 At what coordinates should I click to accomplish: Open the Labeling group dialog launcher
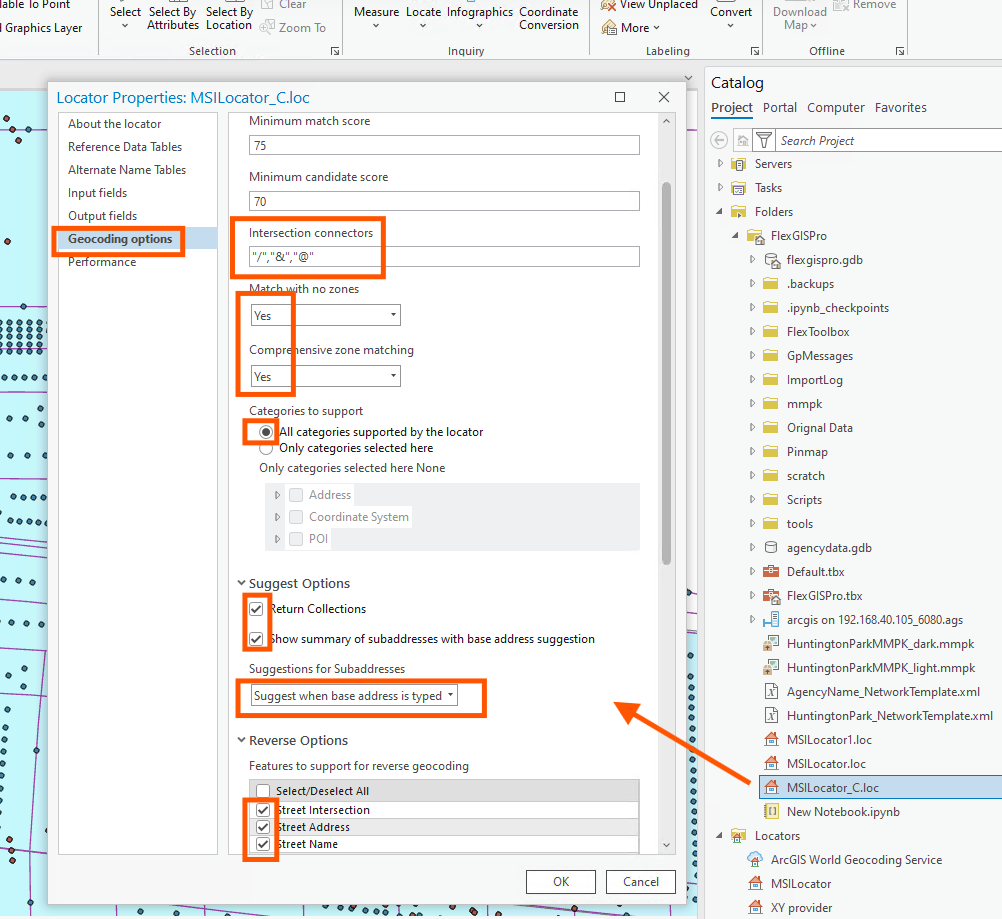[755, 50]
